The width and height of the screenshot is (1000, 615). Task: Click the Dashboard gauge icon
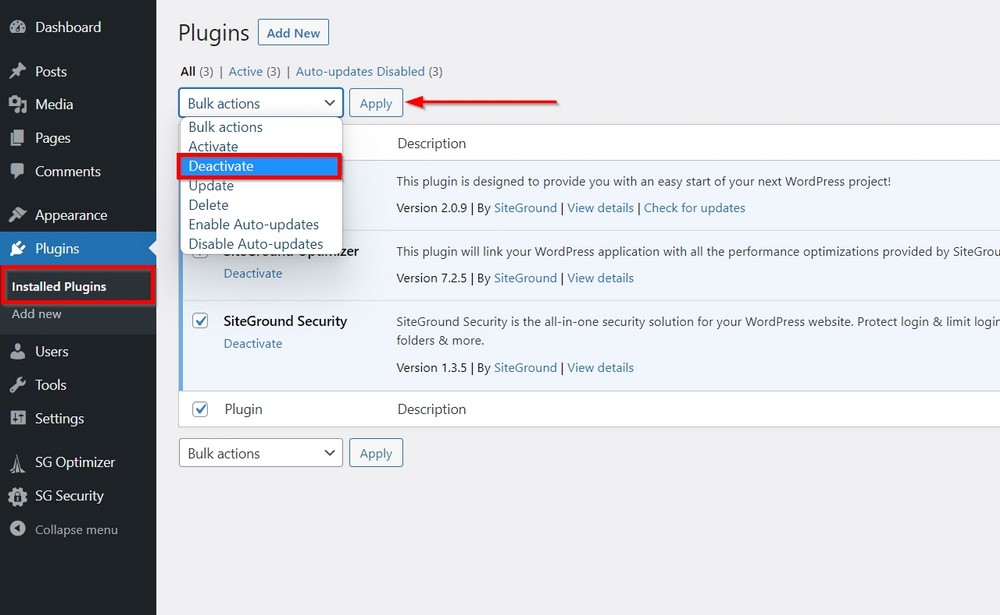(x=18, y=27)
